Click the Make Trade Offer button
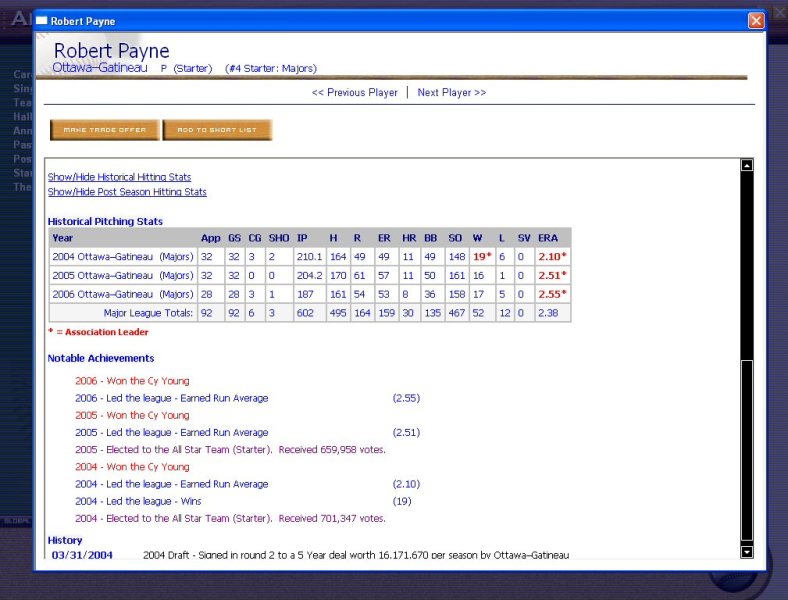This screenshot has height=600, width=788. [105, 130]
